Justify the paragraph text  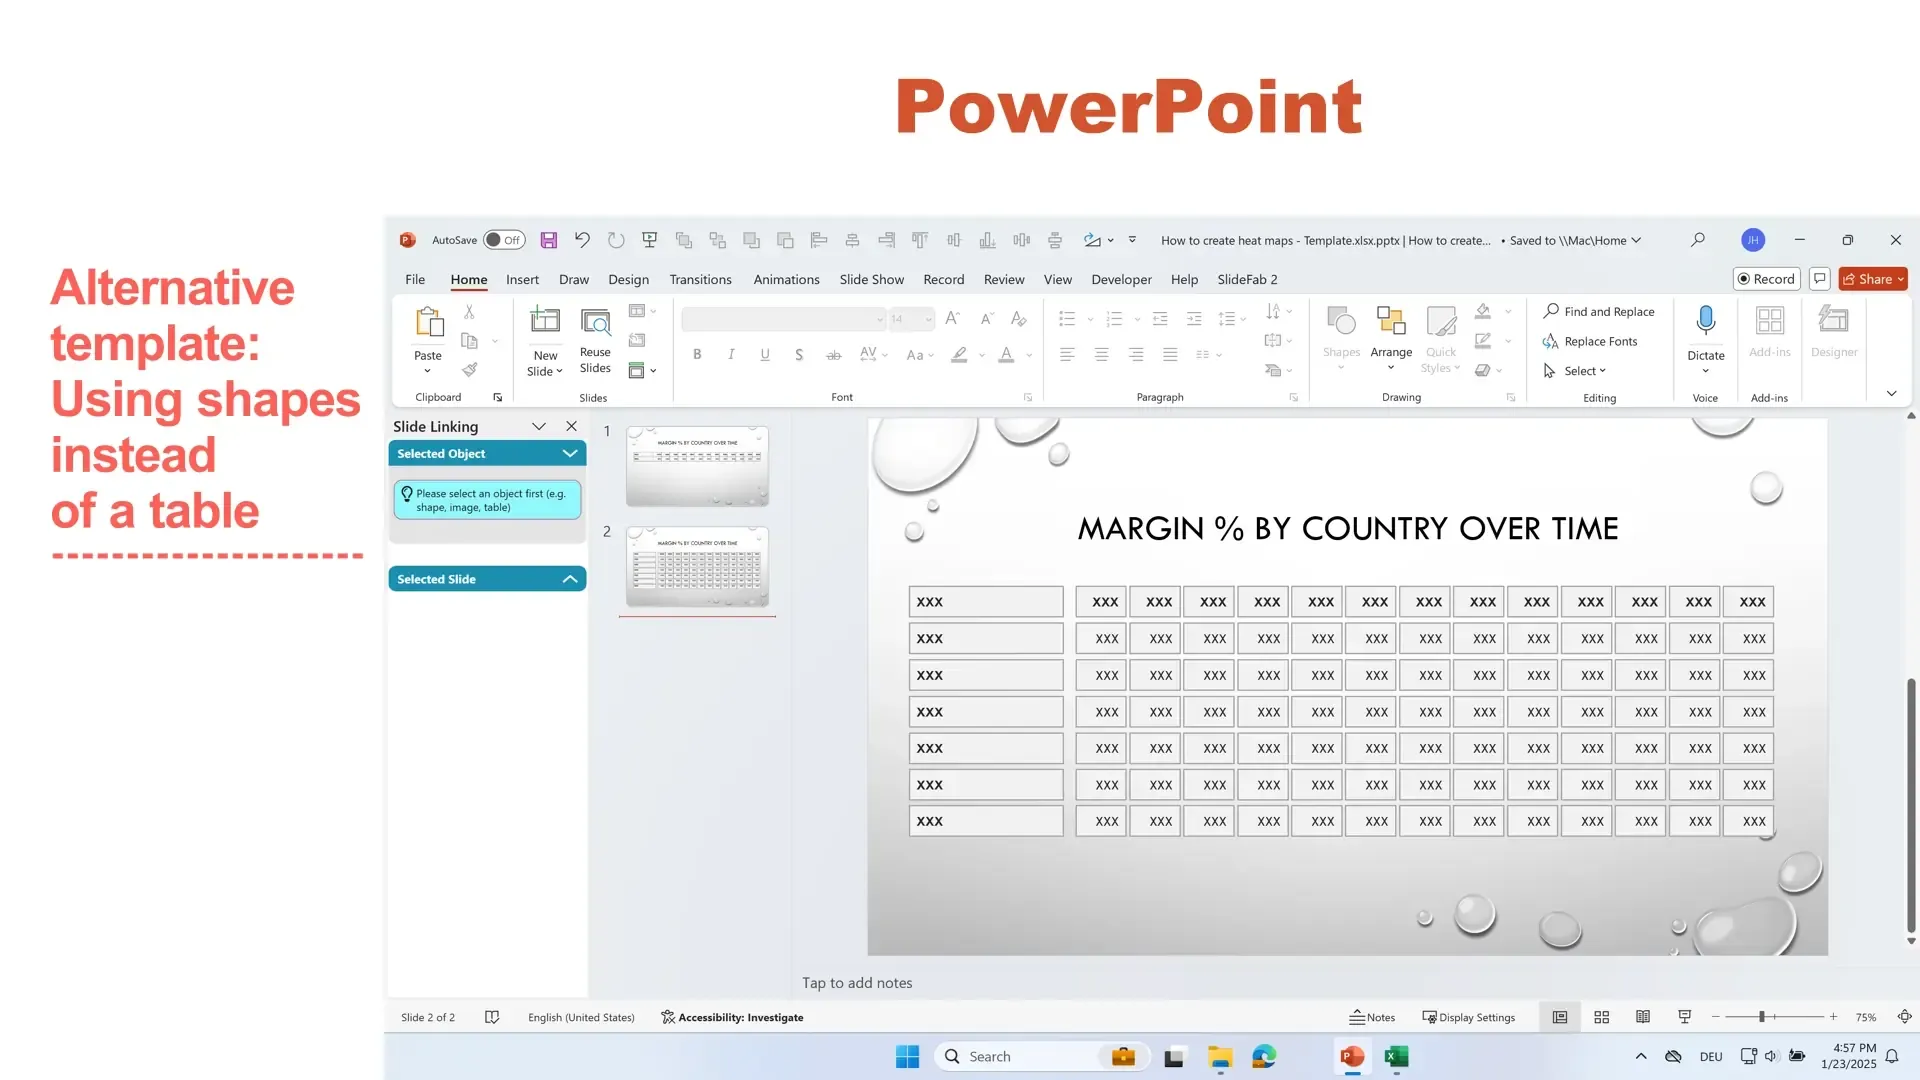1170,354
